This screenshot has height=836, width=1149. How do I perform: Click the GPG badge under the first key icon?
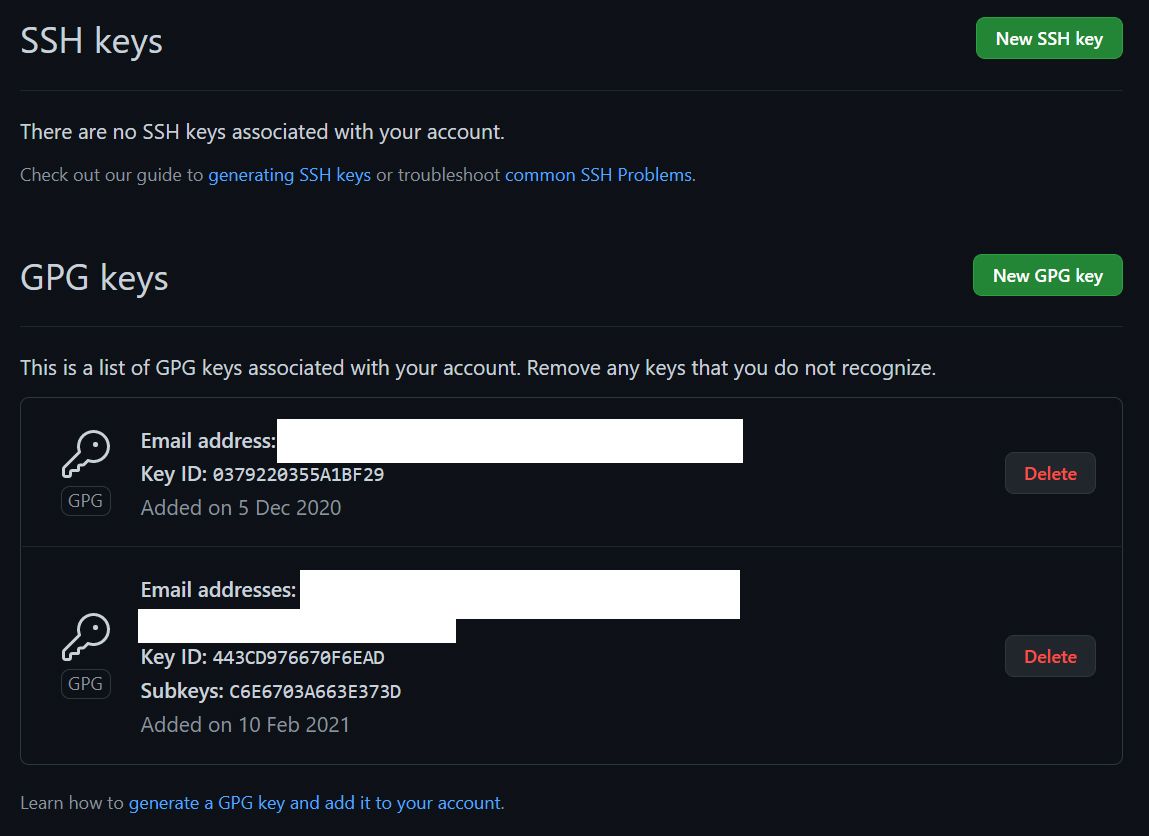point(85,500)
